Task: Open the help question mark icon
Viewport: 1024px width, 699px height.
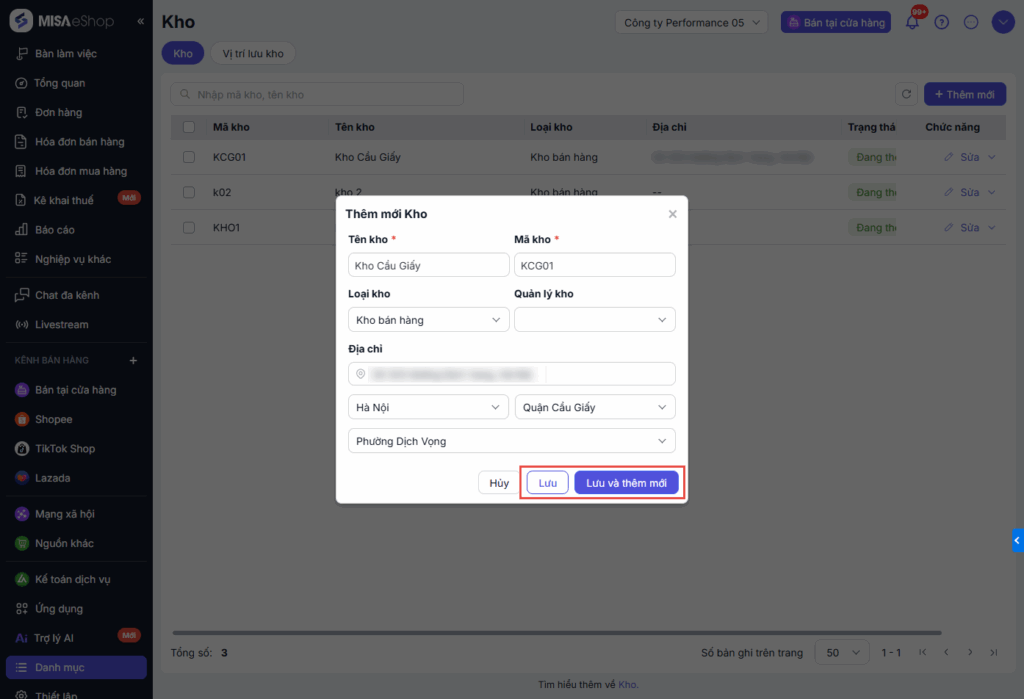Action: pyautogui.click(x=941, y=22)
